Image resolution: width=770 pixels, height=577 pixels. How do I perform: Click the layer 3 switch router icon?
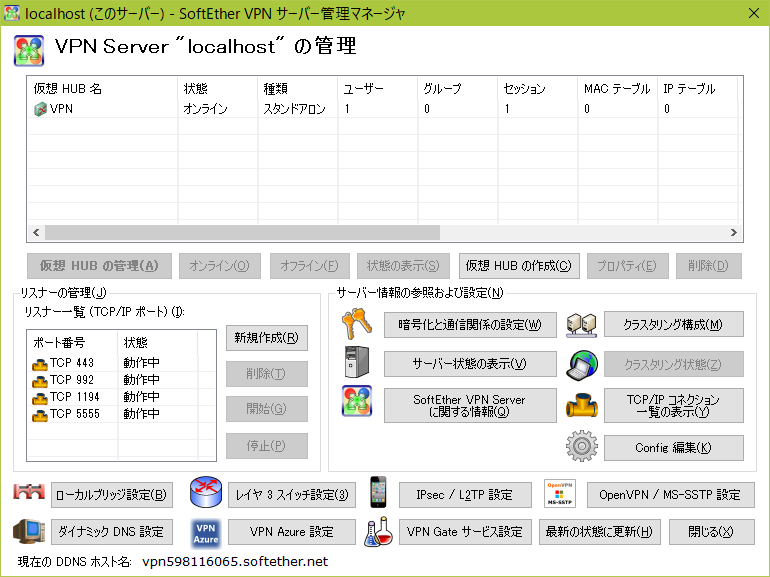206,492
